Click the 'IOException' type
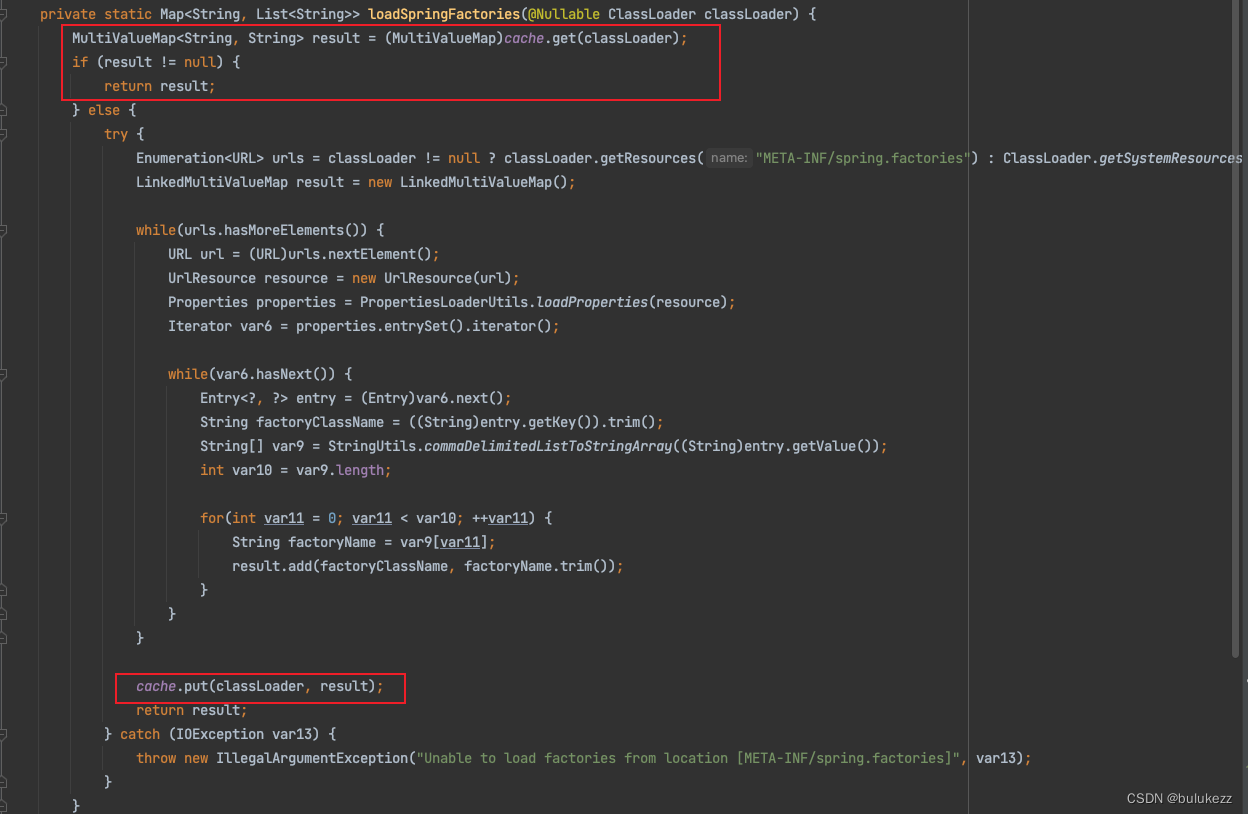This screenshot has width=1248, height=814. coord(220,734)
